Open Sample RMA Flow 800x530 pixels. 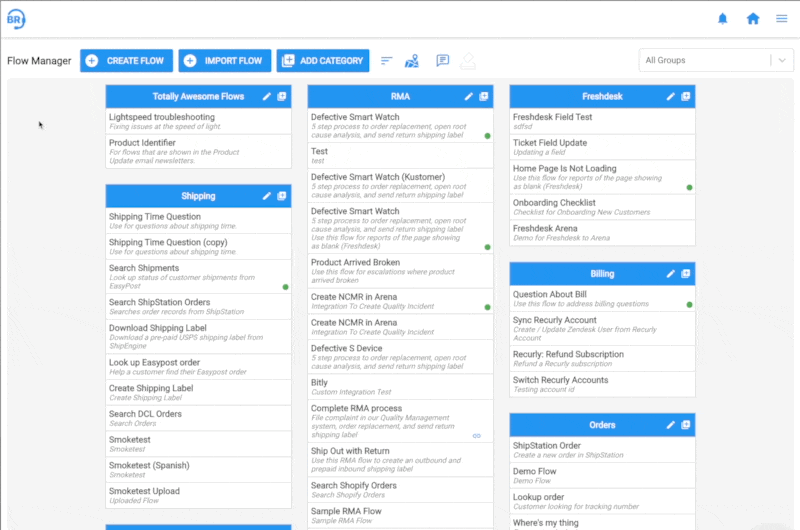point(401,515)
